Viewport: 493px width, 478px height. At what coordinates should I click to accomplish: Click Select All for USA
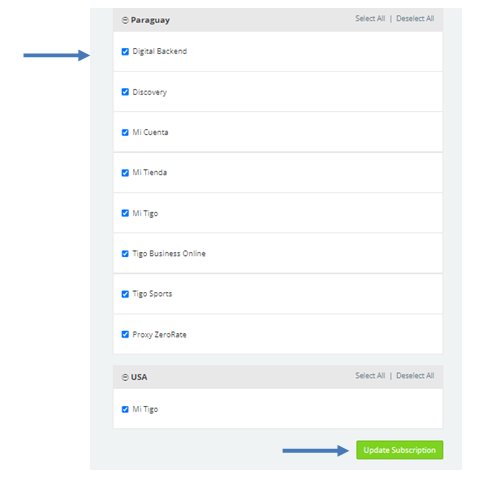[370, 376]
